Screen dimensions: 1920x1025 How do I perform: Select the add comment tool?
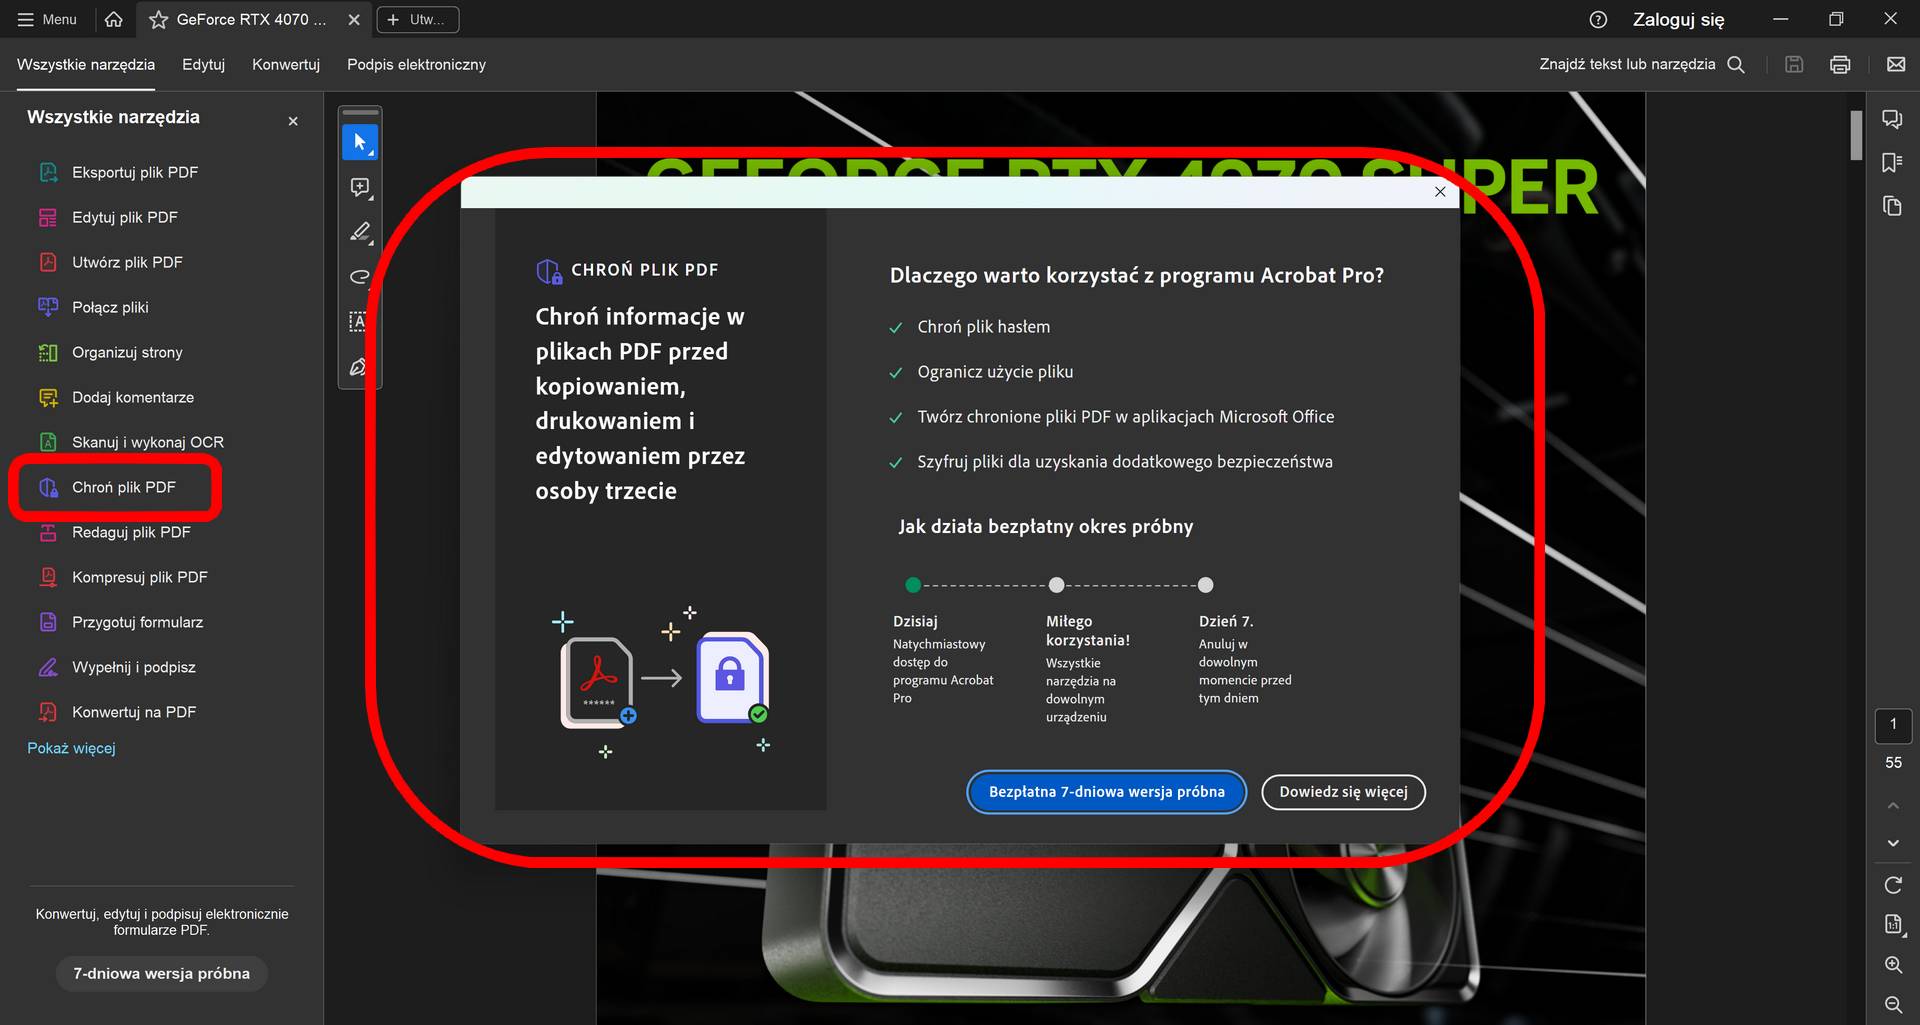tap(360, 187)
